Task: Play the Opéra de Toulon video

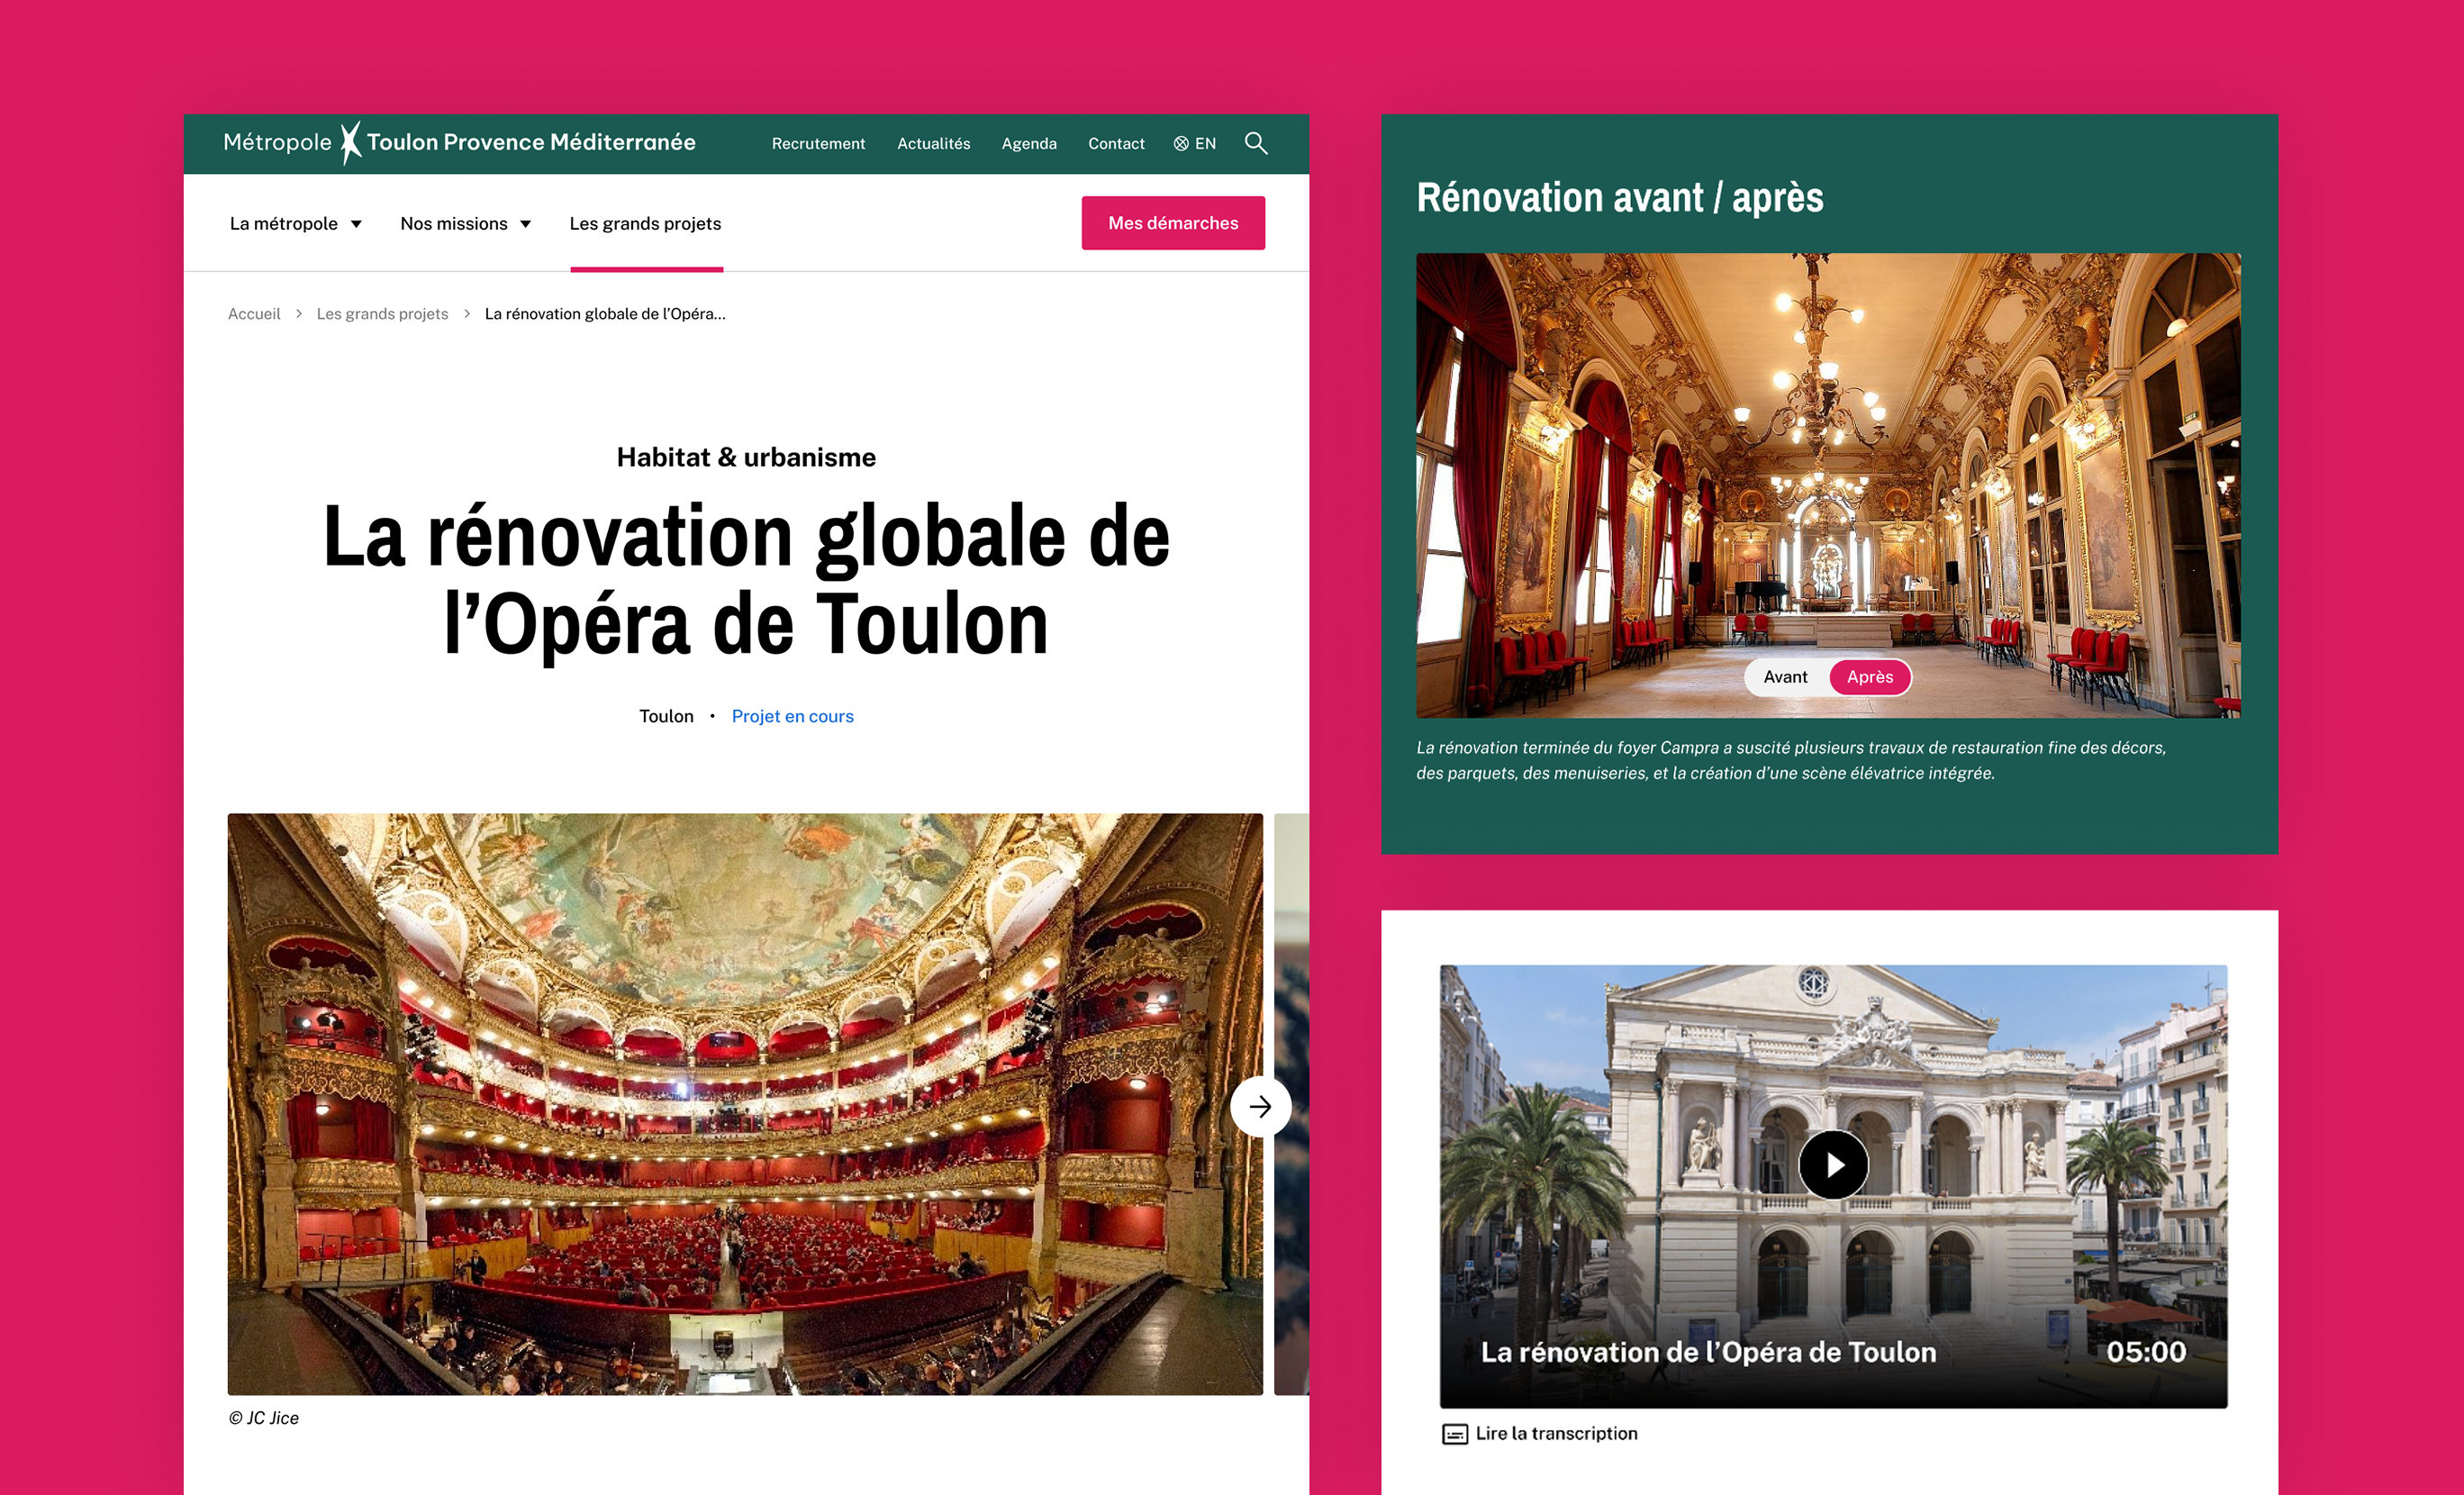Action: click(x=1833, y=1164)
